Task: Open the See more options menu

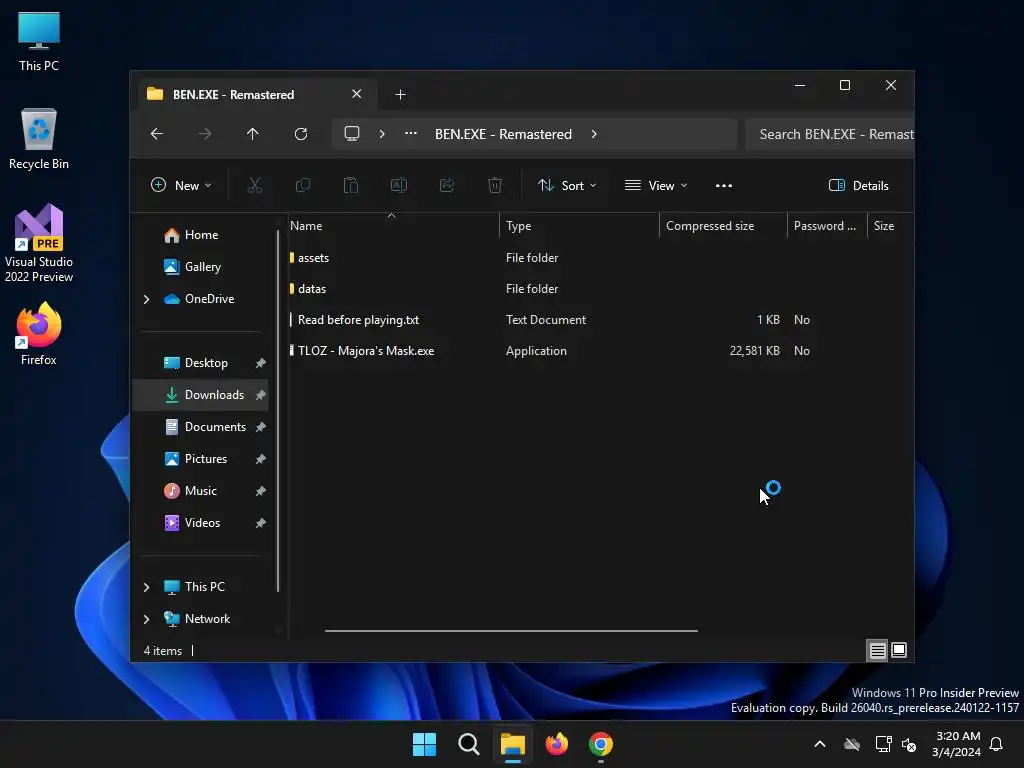Action: click(724, 185)
